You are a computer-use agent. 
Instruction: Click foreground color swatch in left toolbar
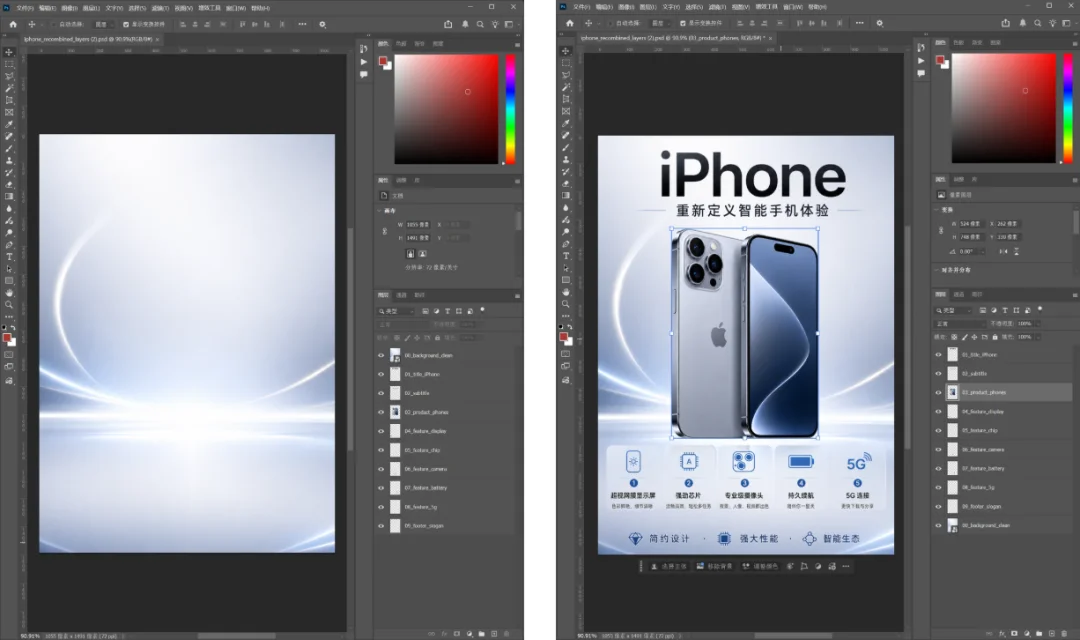click(x=7, y=338)
